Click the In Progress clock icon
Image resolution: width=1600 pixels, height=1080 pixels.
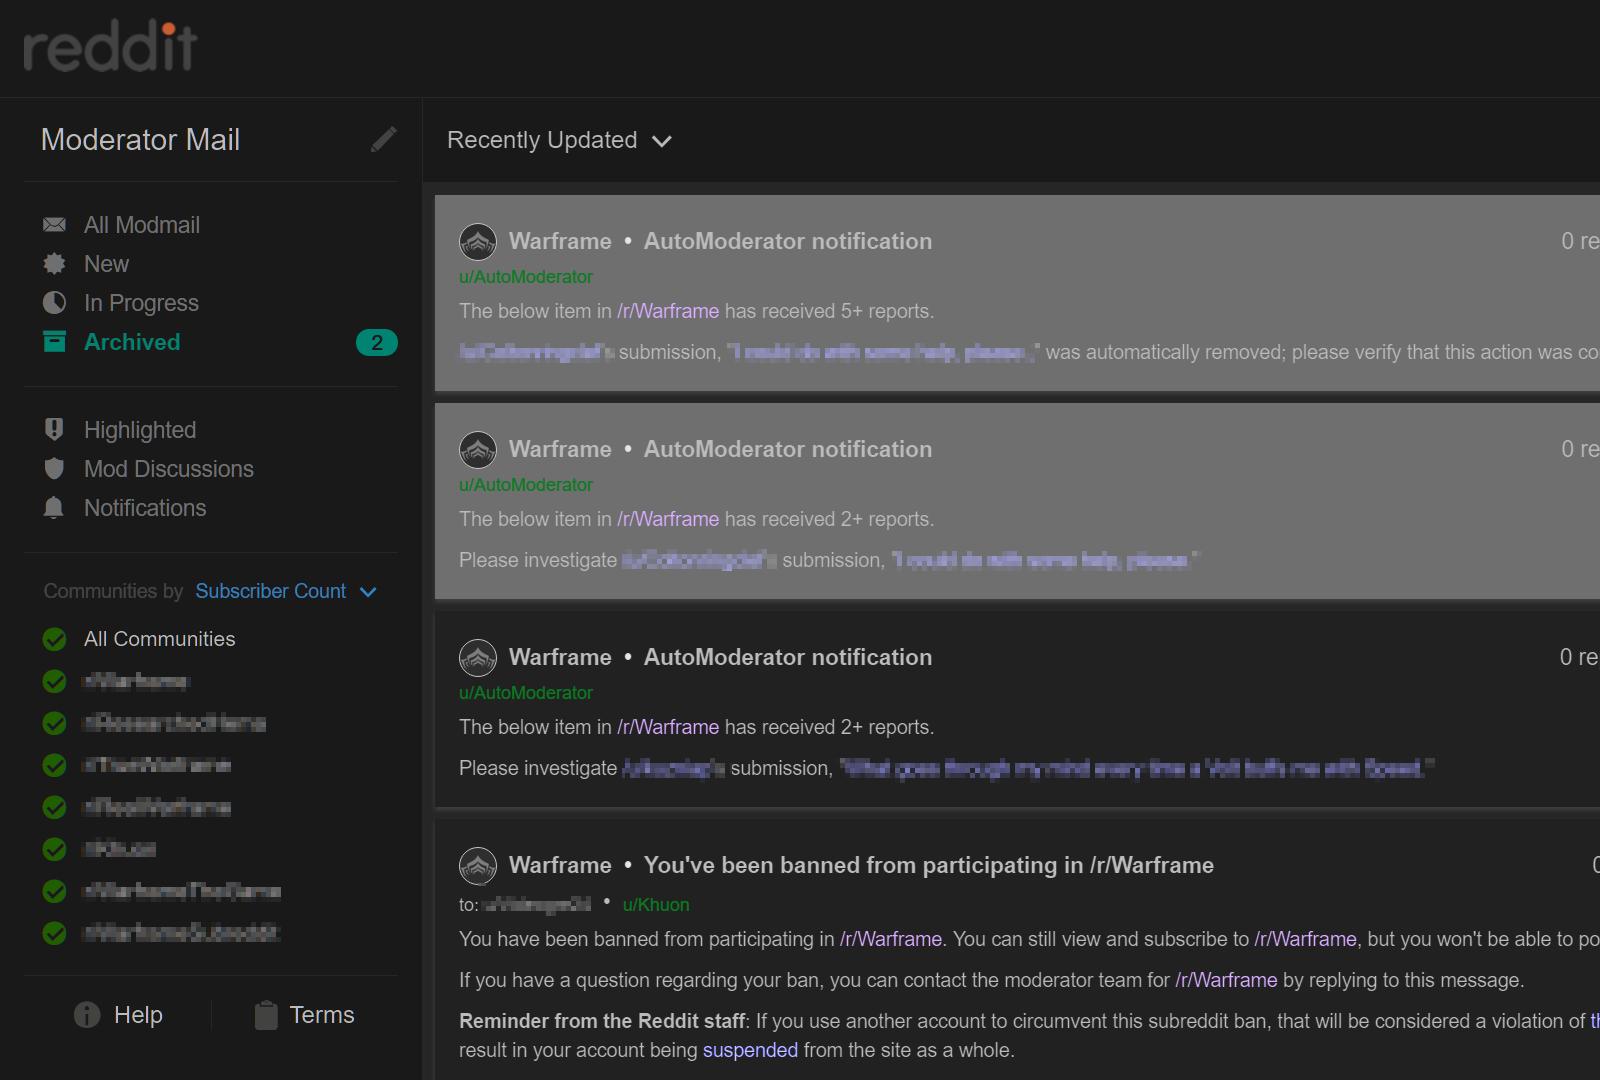point(54,303)
